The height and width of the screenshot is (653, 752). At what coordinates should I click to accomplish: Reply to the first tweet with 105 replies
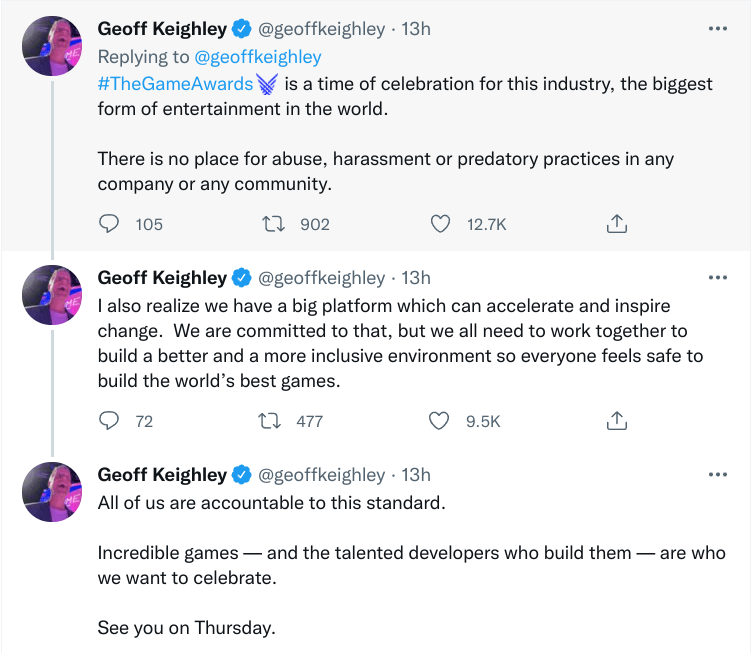click(x=110, y=224)
